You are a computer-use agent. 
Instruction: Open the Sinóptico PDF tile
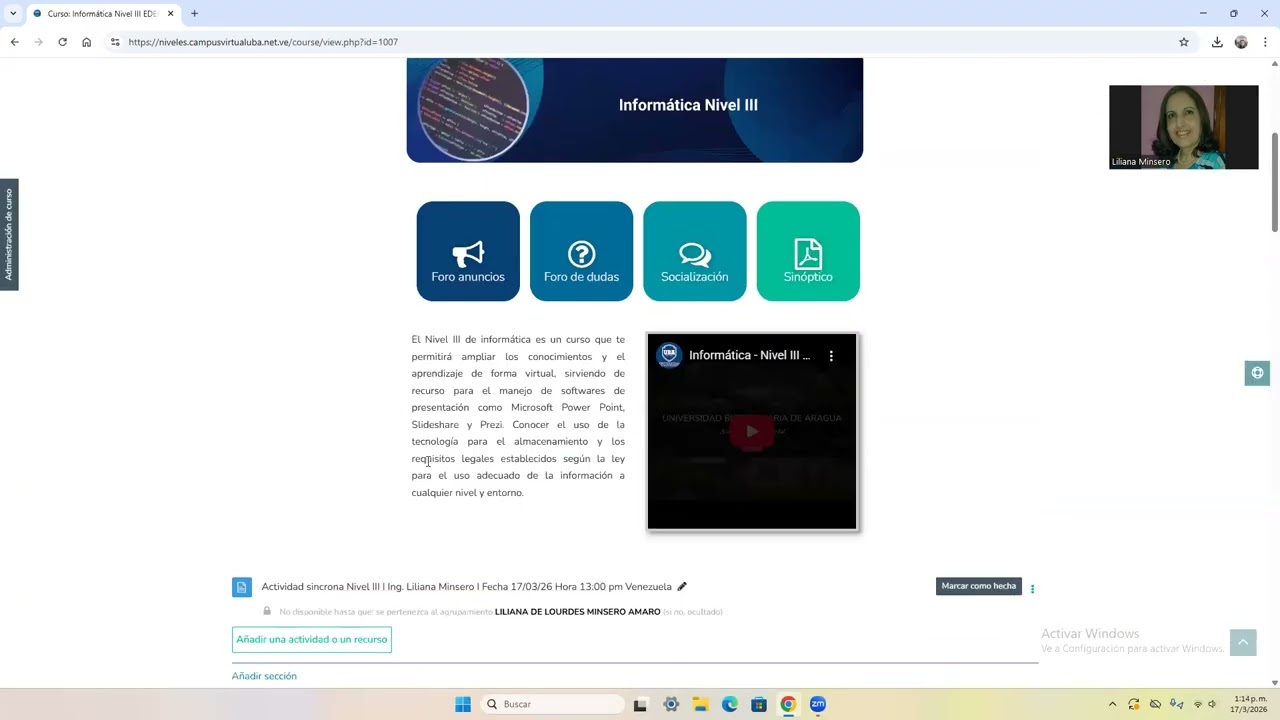(808, 251)
